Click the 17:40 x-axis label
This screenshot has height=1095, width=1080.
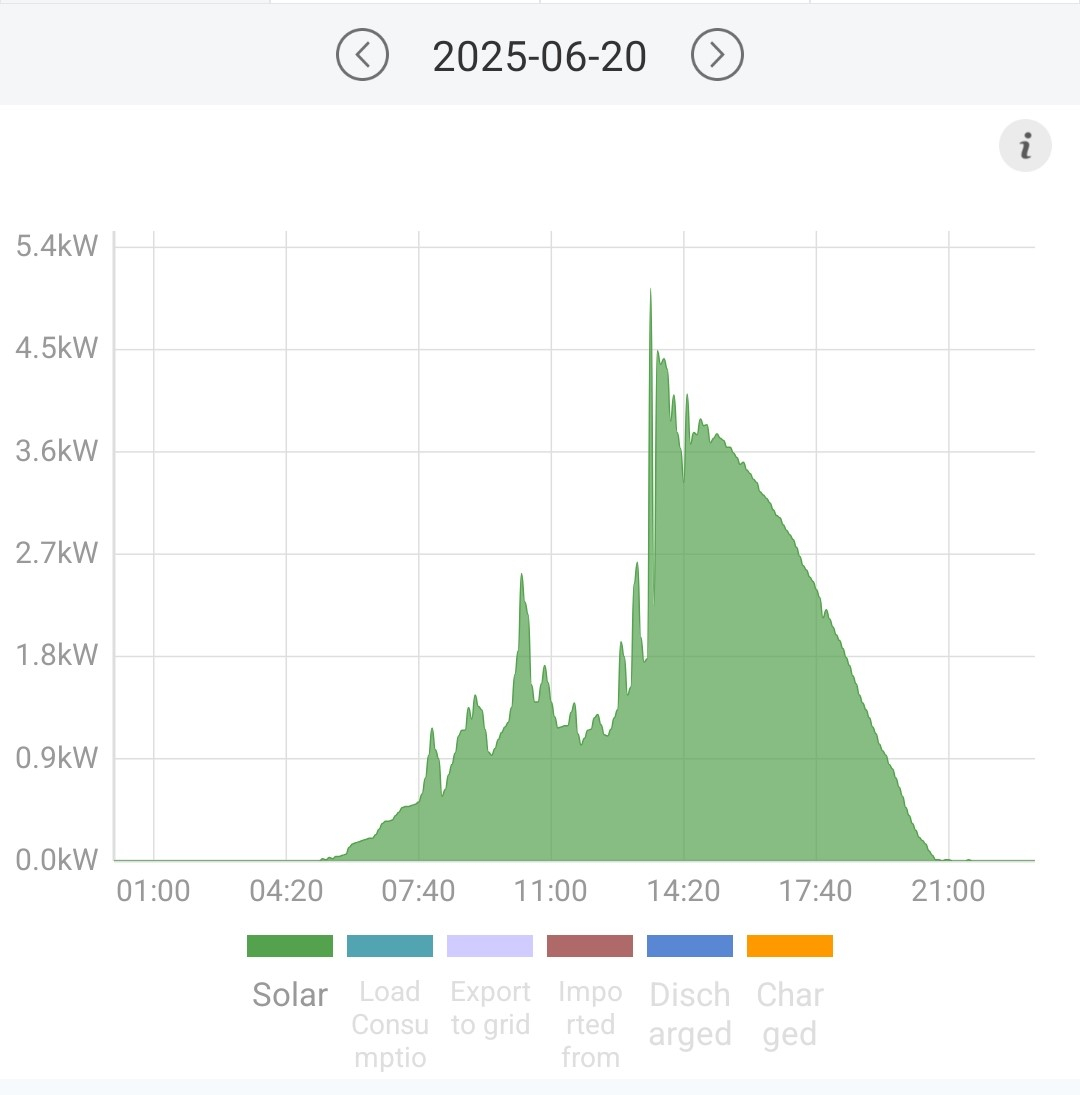pos(815,891)
